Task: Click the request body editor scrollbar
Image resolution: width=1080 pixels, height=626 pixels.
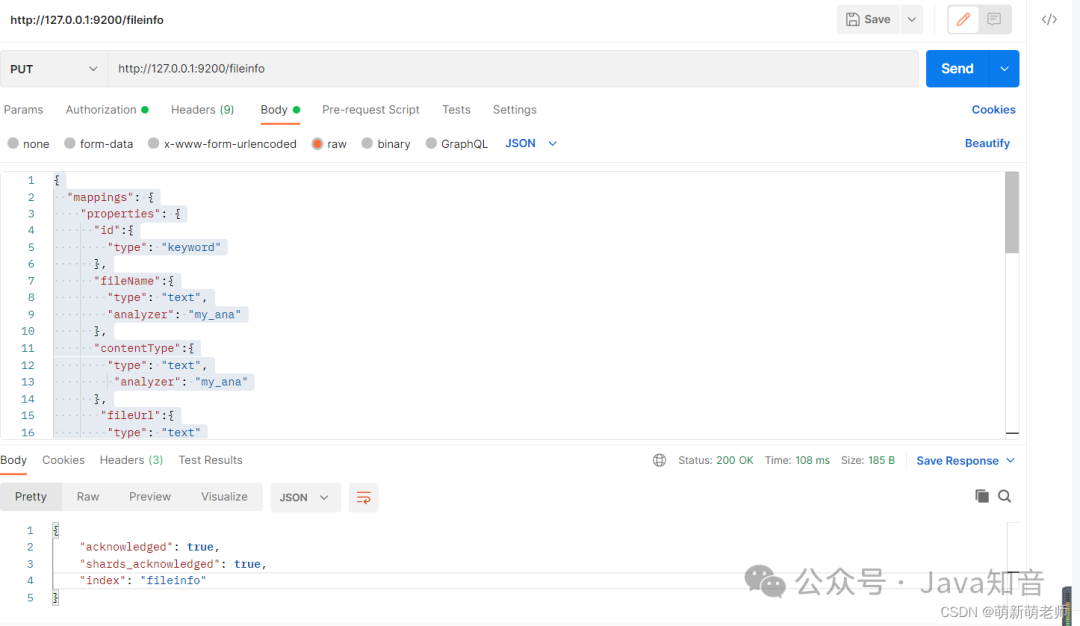Action: pyautogui.click(x=1012, y=213)
